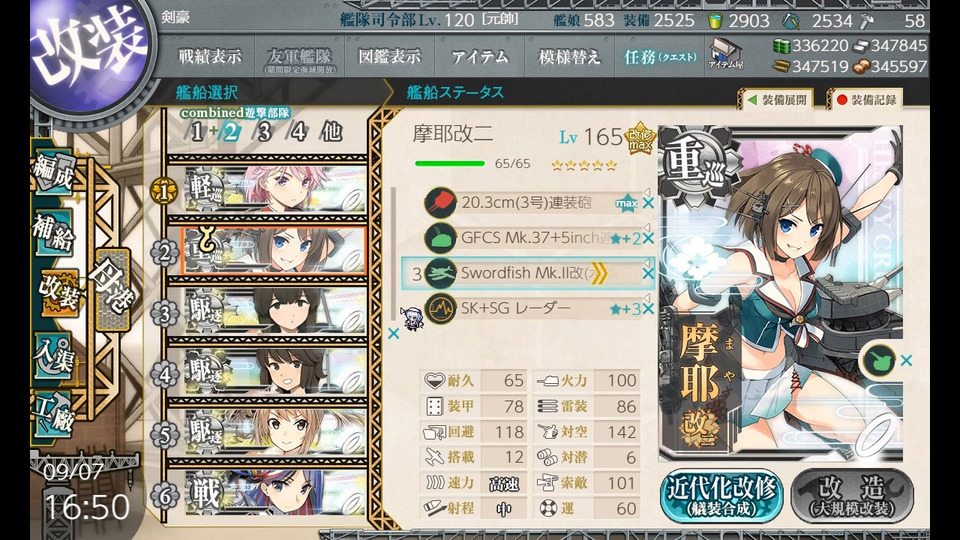Expand the 装備展開 equipment panel
This screenshot has height=540, width=960.
click(776, 100)
